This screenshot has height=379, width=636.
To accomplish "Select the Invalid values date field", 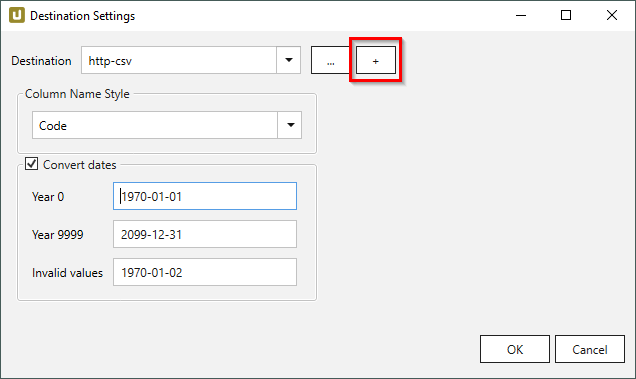I will point(205,272).
